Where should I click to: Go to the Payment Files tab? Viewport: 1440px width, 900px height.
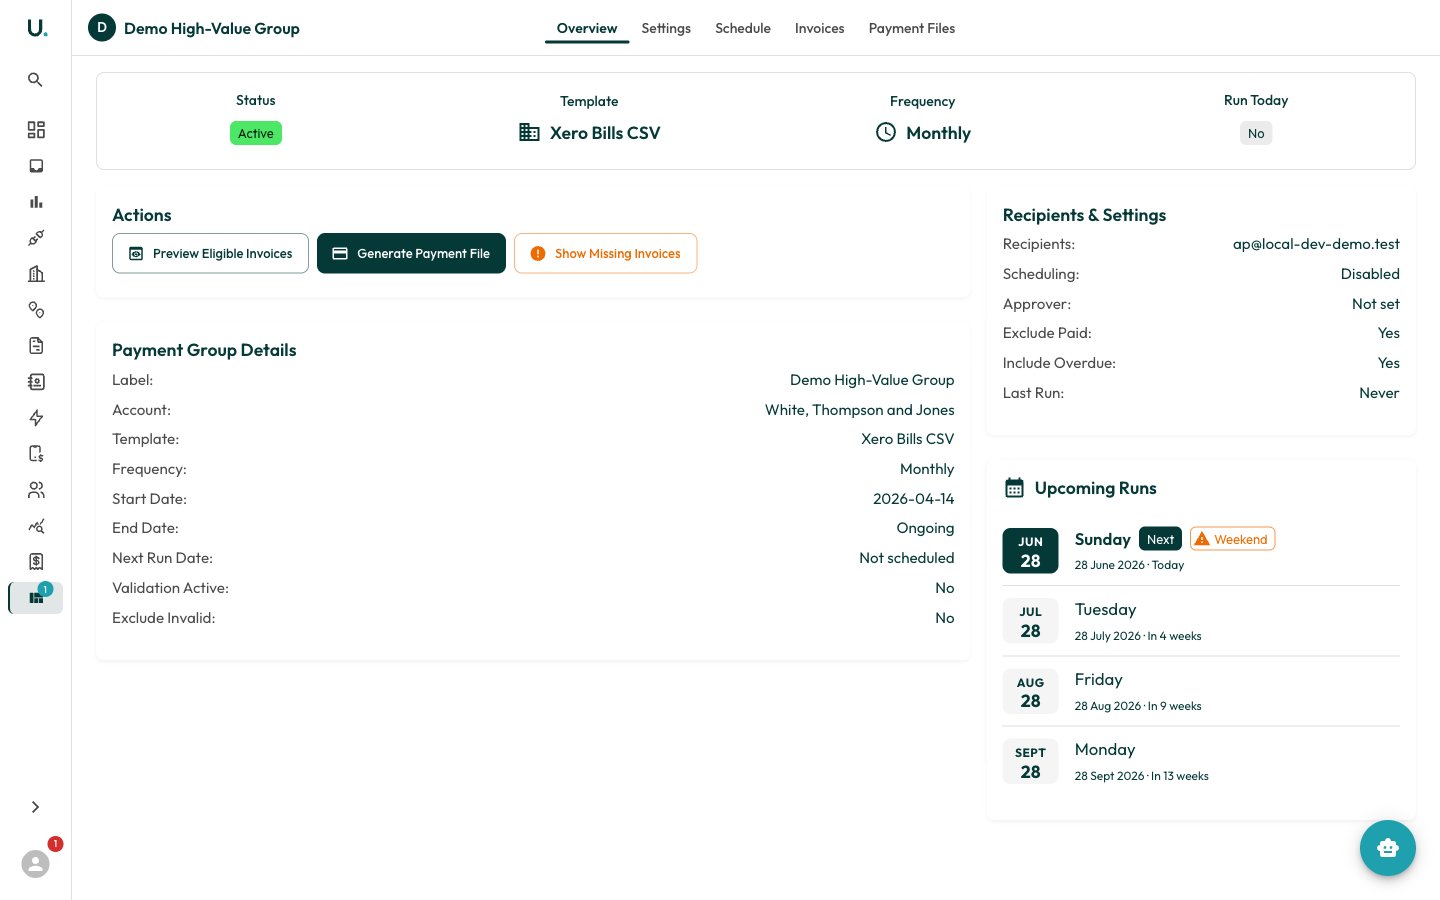click(x=912, y=28)
